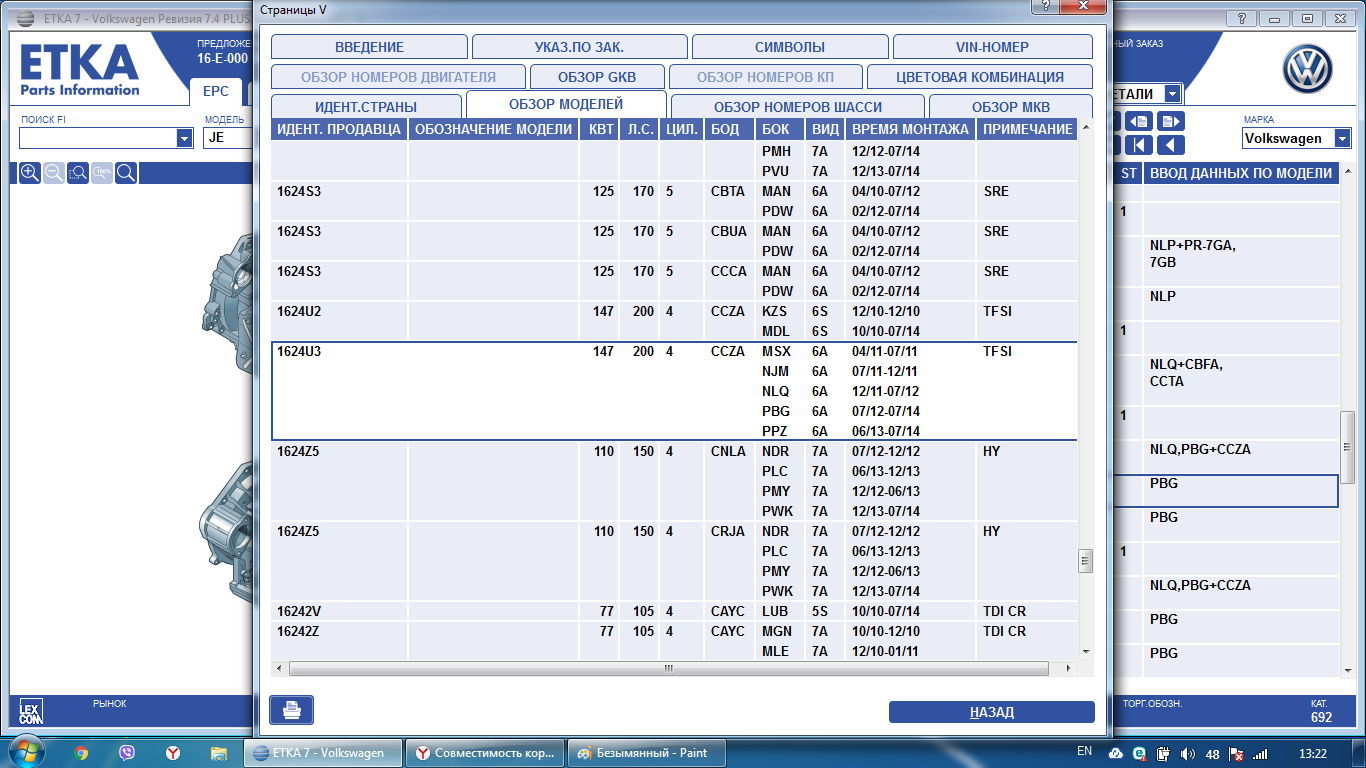Switch to ИДЕНТ.СТРАНЫ tab
Image resolution: width=1366 pixels, height=768 pixels.
point(366,106)
